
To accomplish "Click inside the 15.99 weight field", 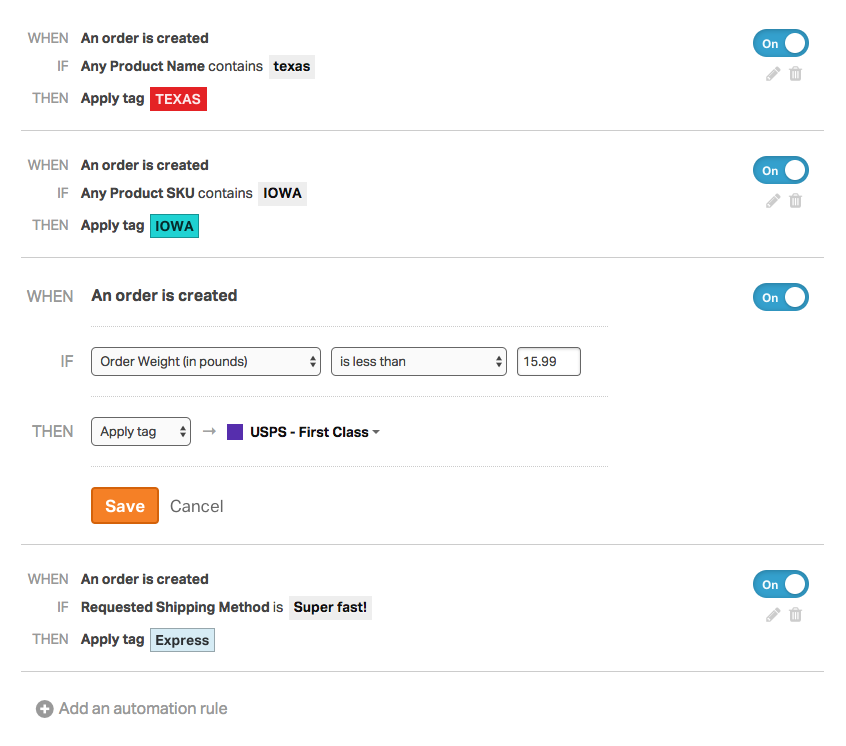I will [548, 361].
